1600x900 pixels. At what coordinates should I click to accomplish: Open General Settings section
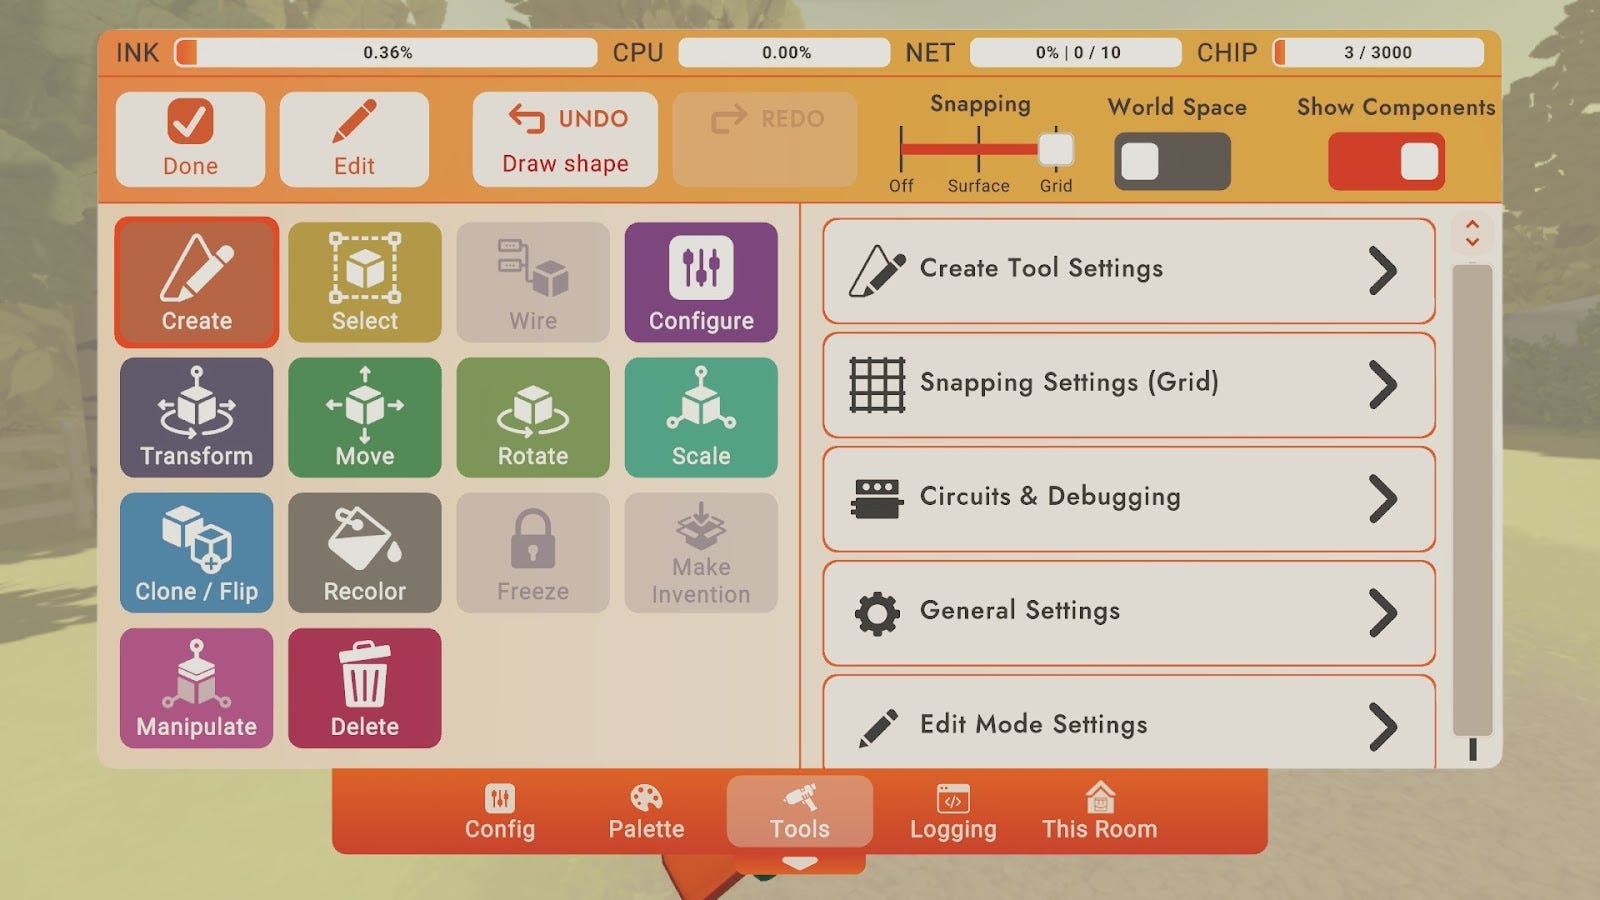1129,612
